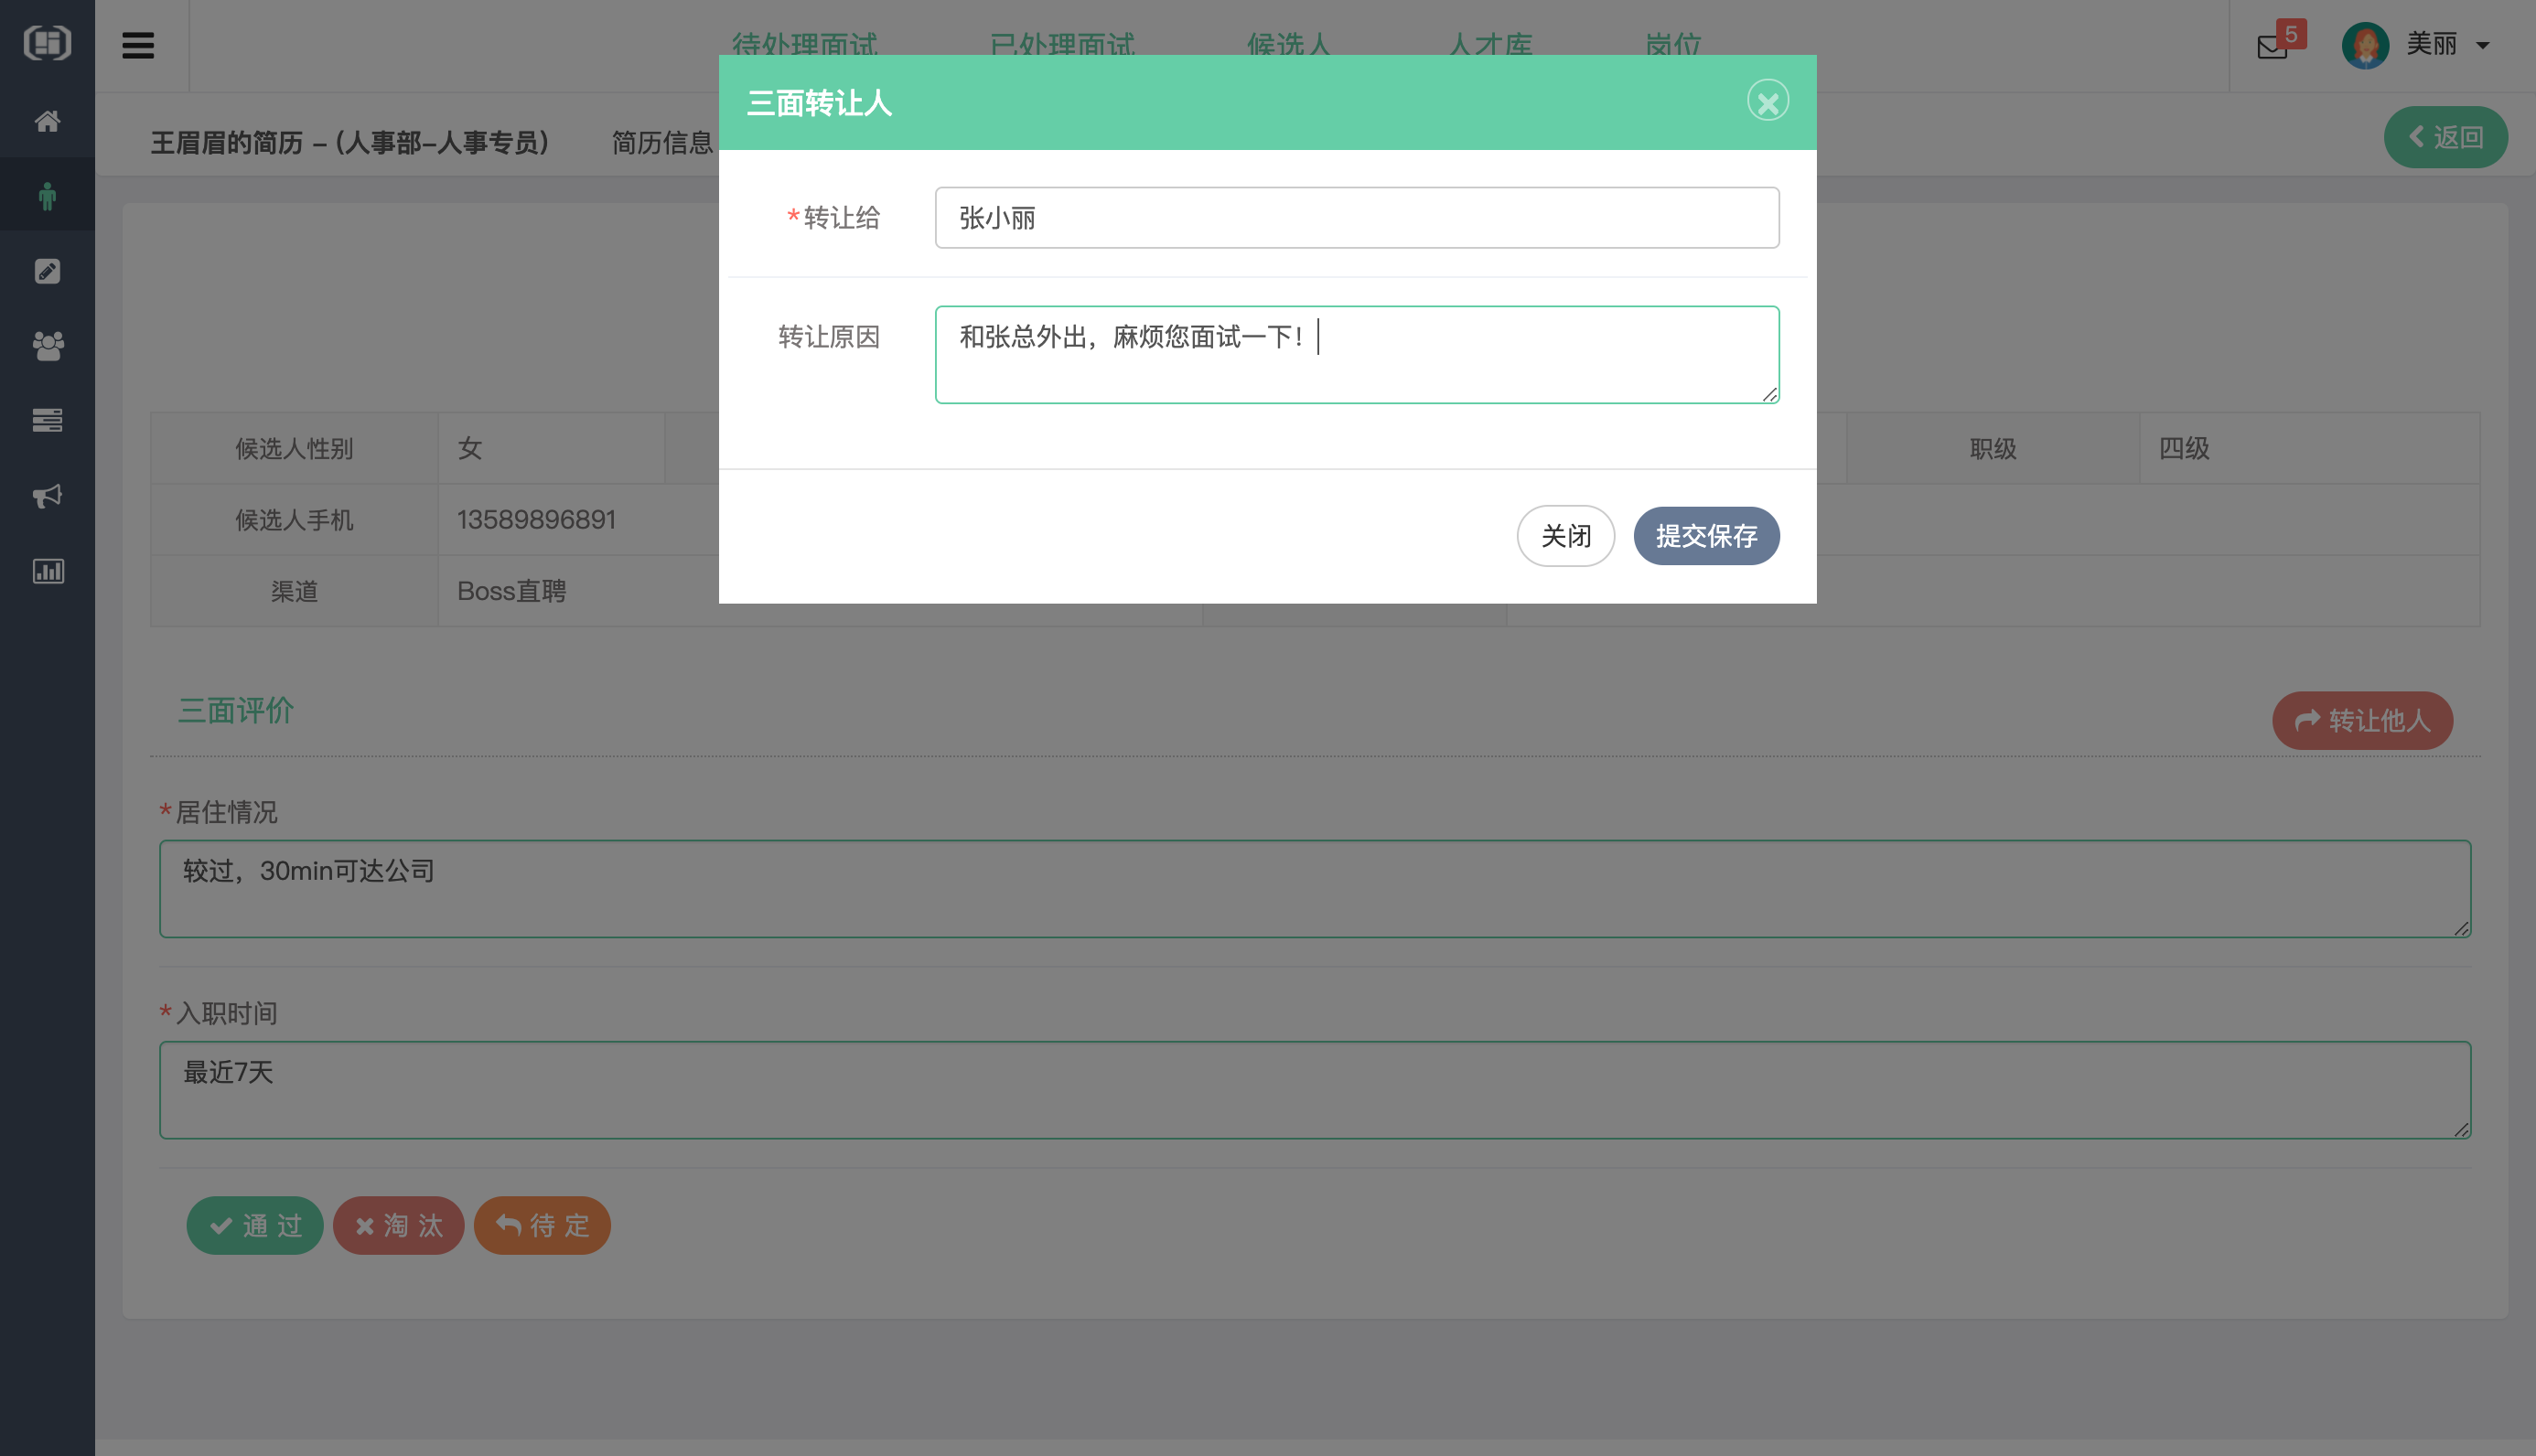Click 提交保存 to save the transfer
Image resolution: width=2536 pixels, height=1456 pixels.
point(1705,536)
